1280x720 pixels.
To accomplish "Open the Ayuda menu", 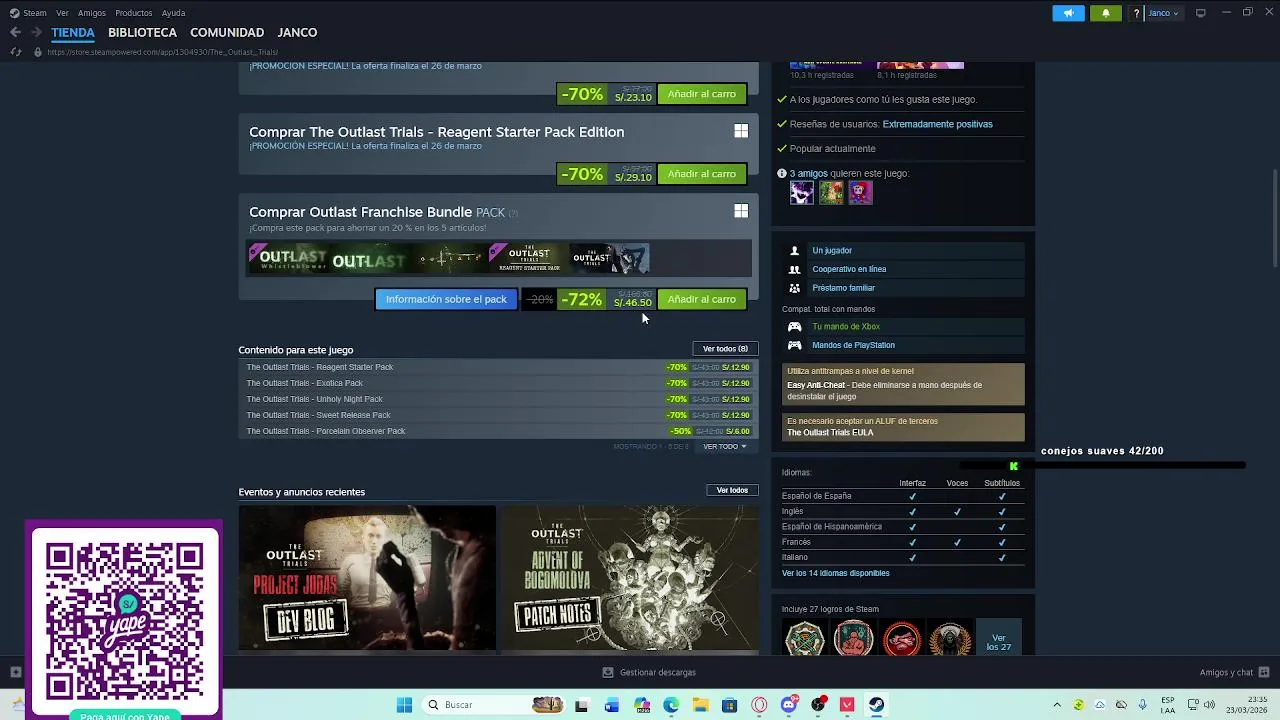I will (173, 13).
